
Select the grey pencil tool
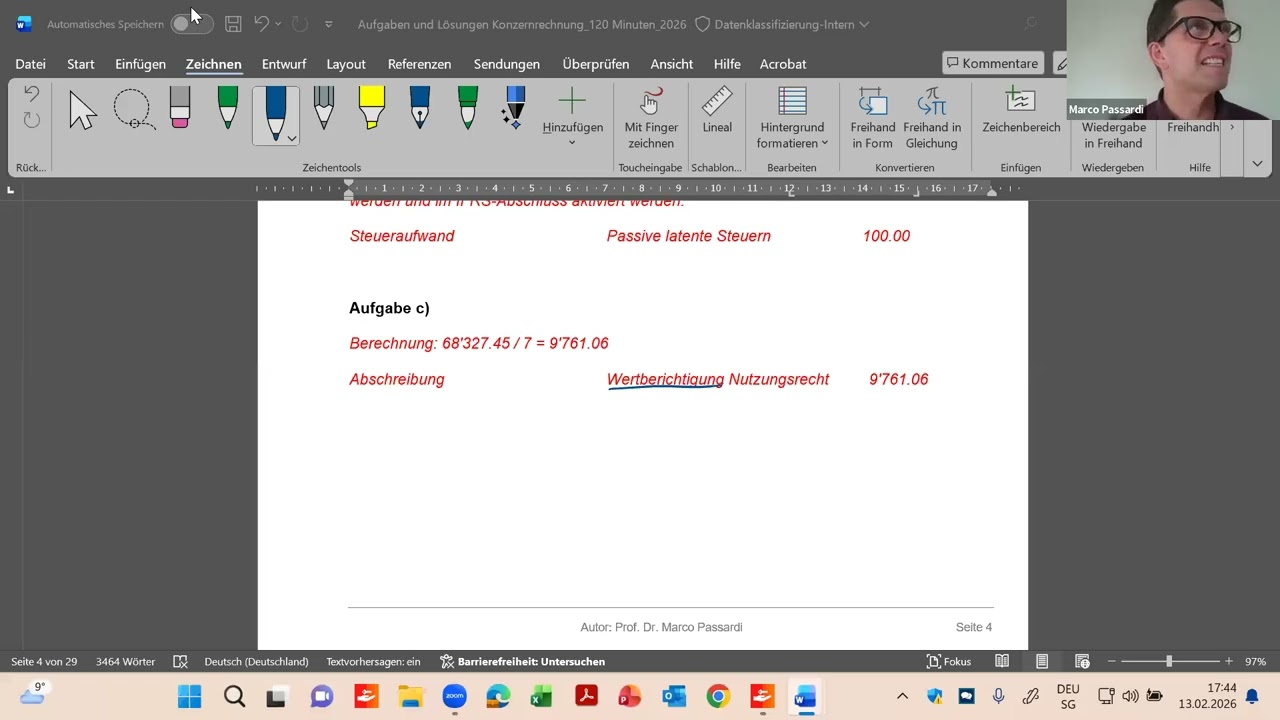(x=323, y=108)
